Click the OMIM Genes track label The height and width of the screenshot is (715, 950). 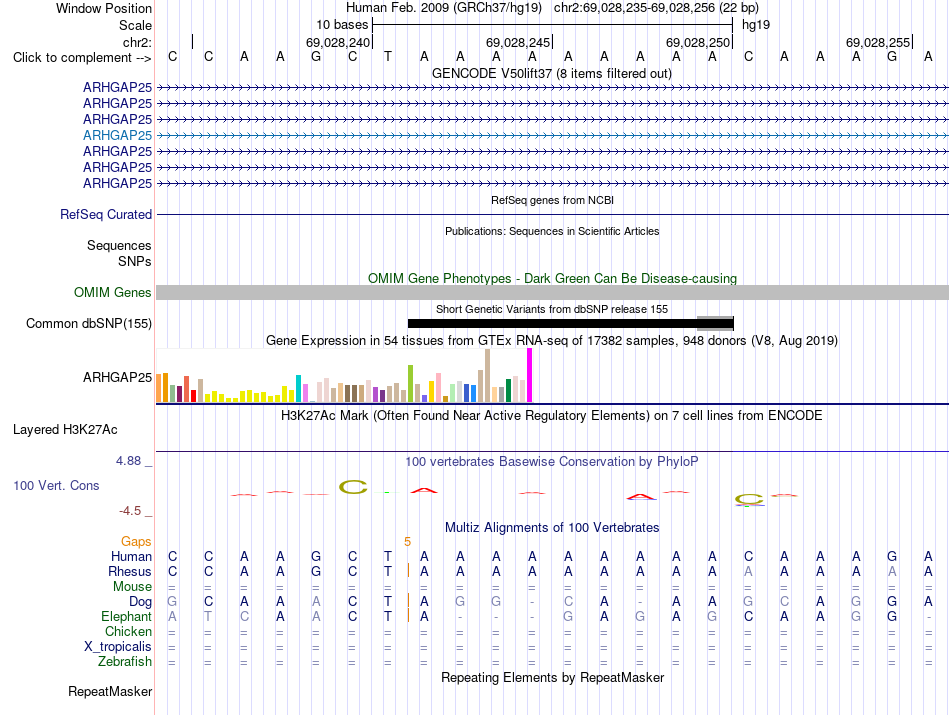112,293
